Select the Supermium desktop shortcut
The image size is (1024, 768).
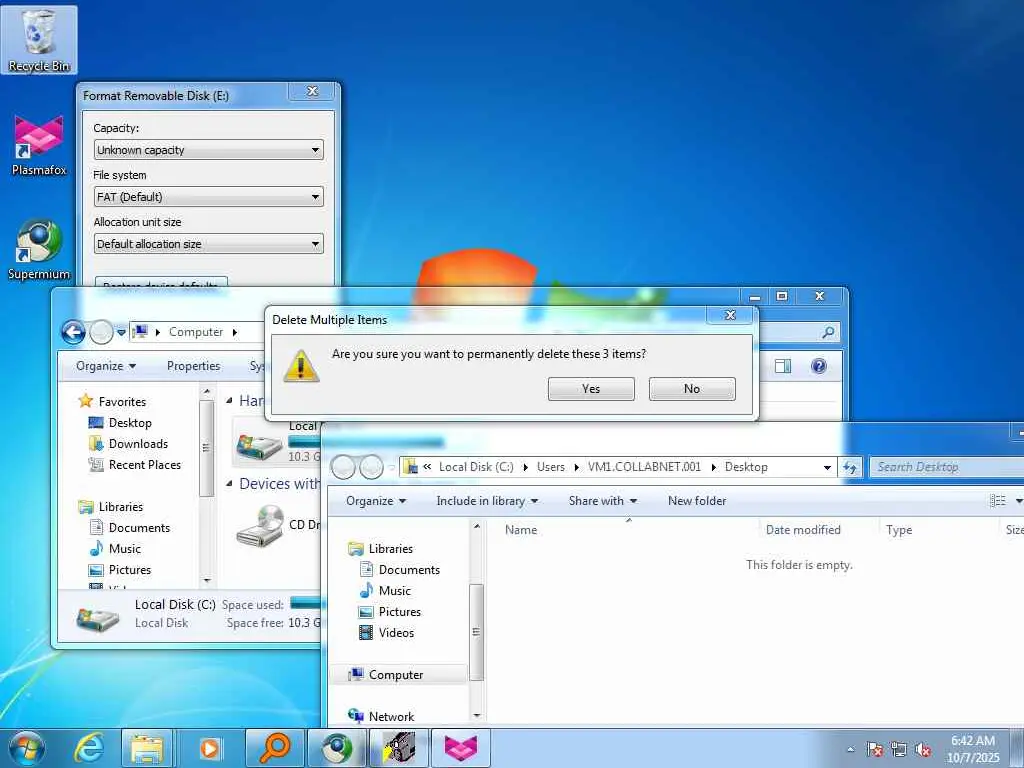coord(39,249)
